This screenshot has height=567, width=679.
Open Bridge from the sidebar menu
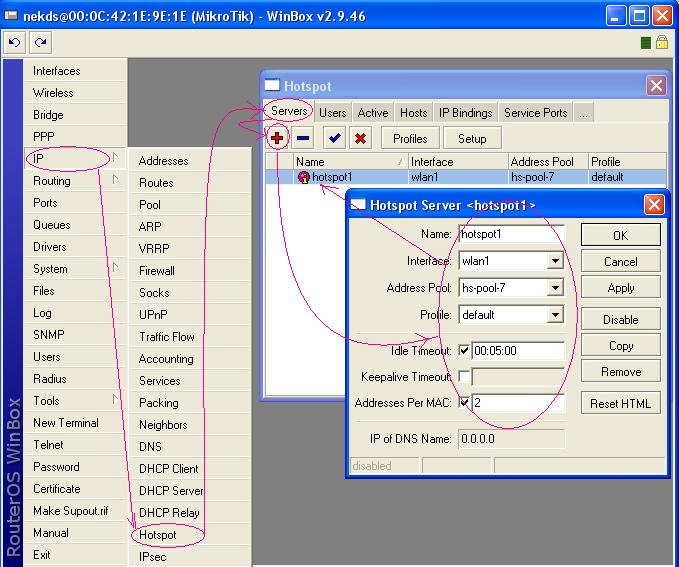pos(74,115)
